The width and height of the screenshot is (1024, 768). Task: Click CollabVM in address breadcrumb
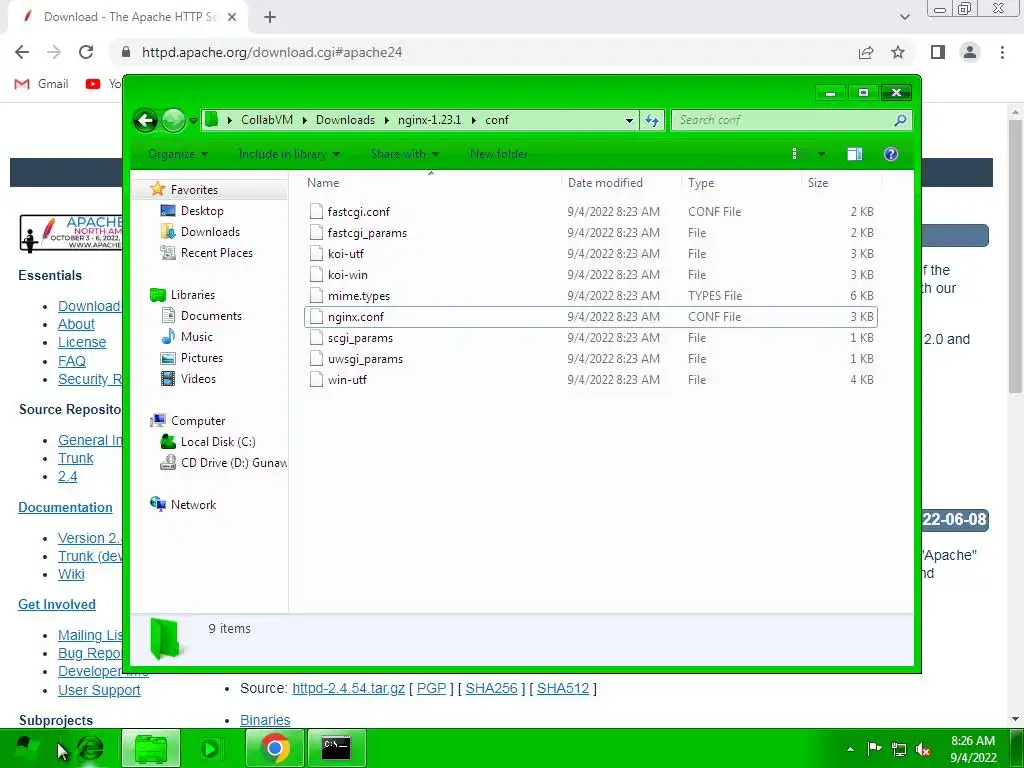pyautogui.click(x=266, y=120)
